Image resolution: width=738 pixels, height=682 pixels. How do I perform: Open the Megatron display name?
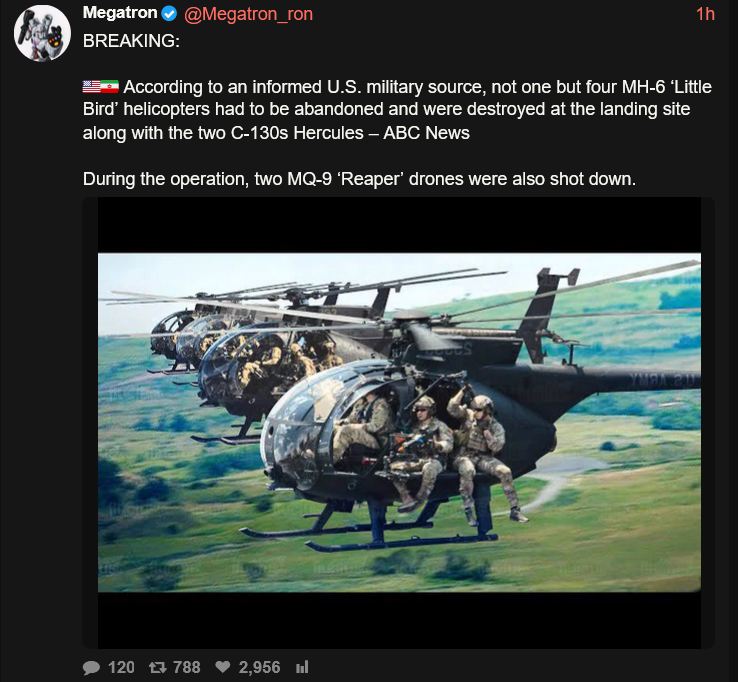[120, 13]
